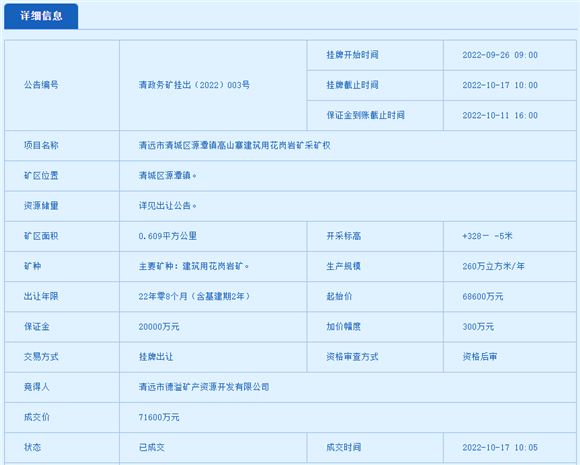Click deposit amount 20000万元
580x465 pixels.
point(159,327)
